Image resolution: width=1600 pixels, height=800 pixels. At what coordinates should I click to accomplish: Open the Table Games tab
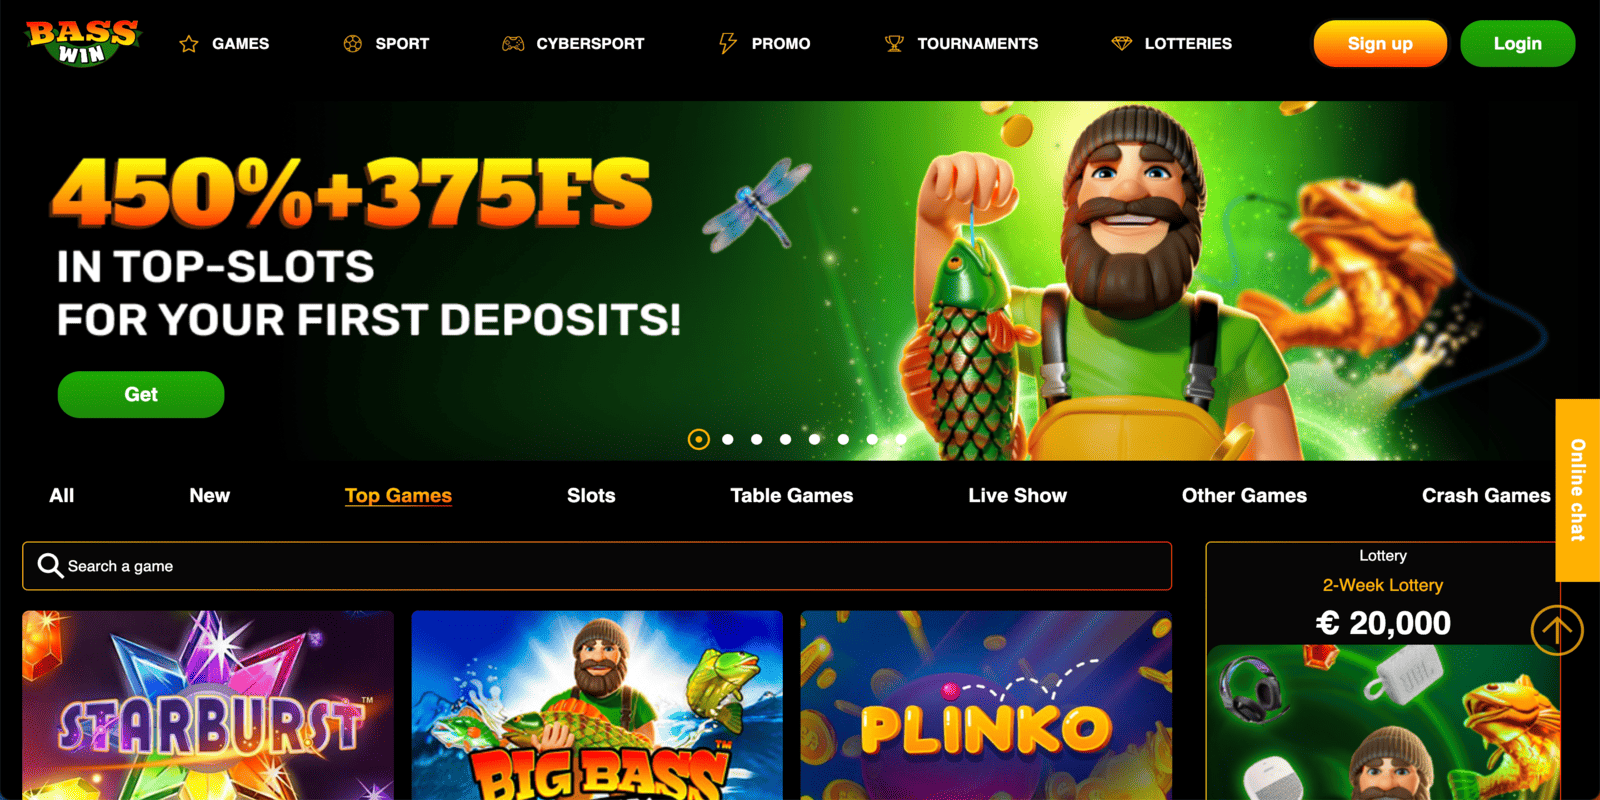(791, 495)
